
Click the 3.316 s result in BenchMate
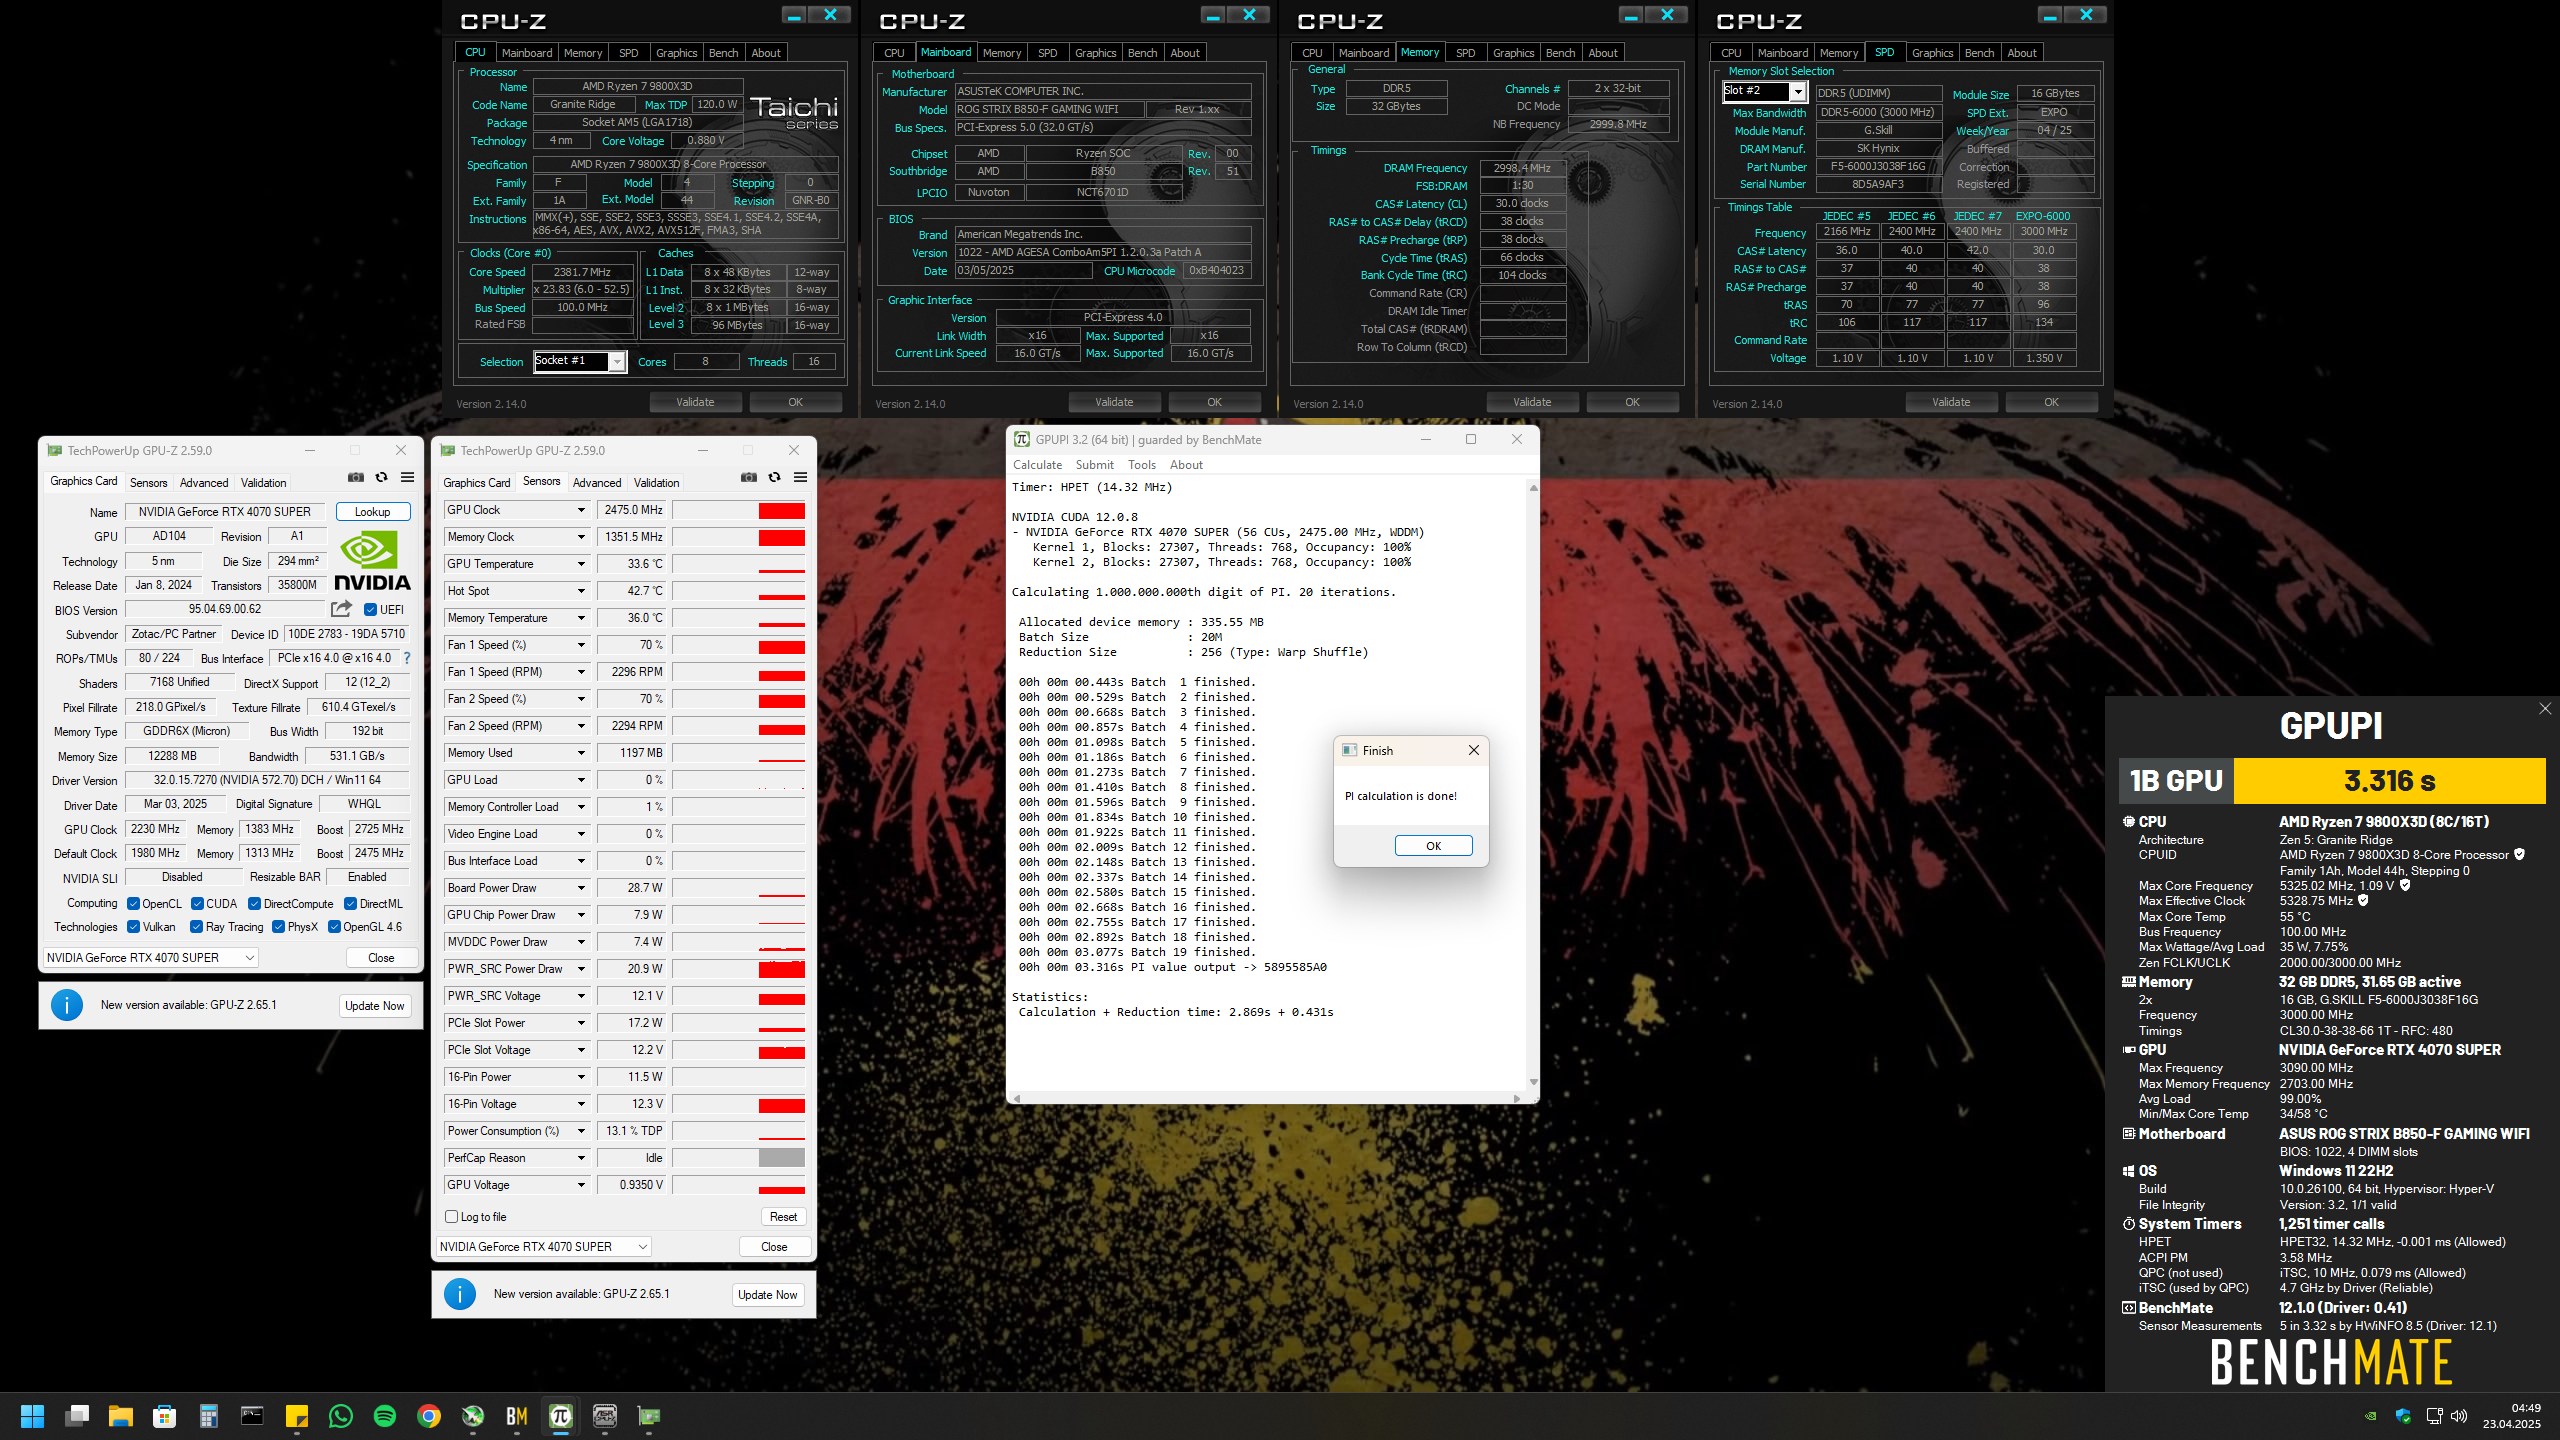click(2389, 780)
